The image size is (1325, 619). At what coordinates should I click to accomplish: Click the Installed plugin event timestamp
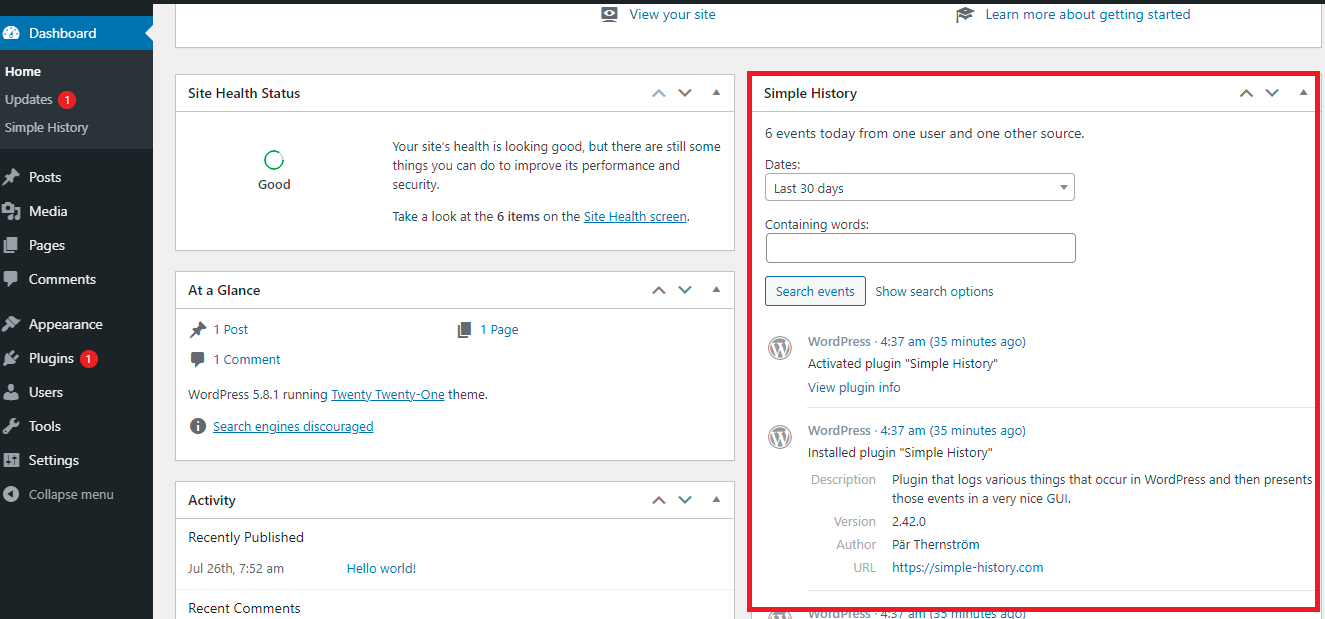pos(953,430)
